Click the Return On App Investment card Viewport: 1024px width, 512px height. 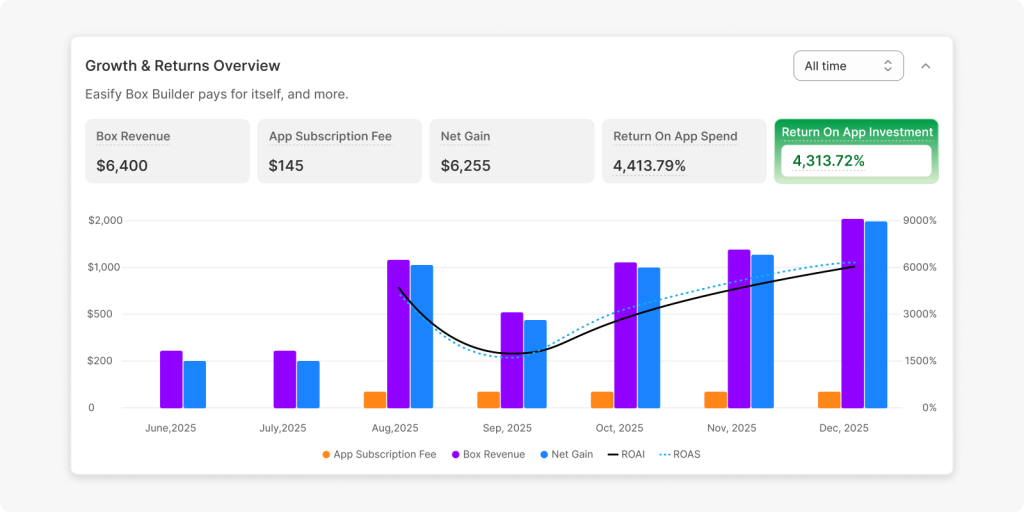(x=856, y=151)
